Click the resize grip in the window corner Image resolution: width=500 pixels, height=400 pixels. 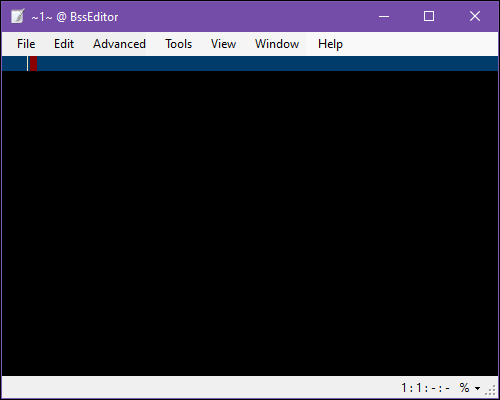(x=491, y=390)
